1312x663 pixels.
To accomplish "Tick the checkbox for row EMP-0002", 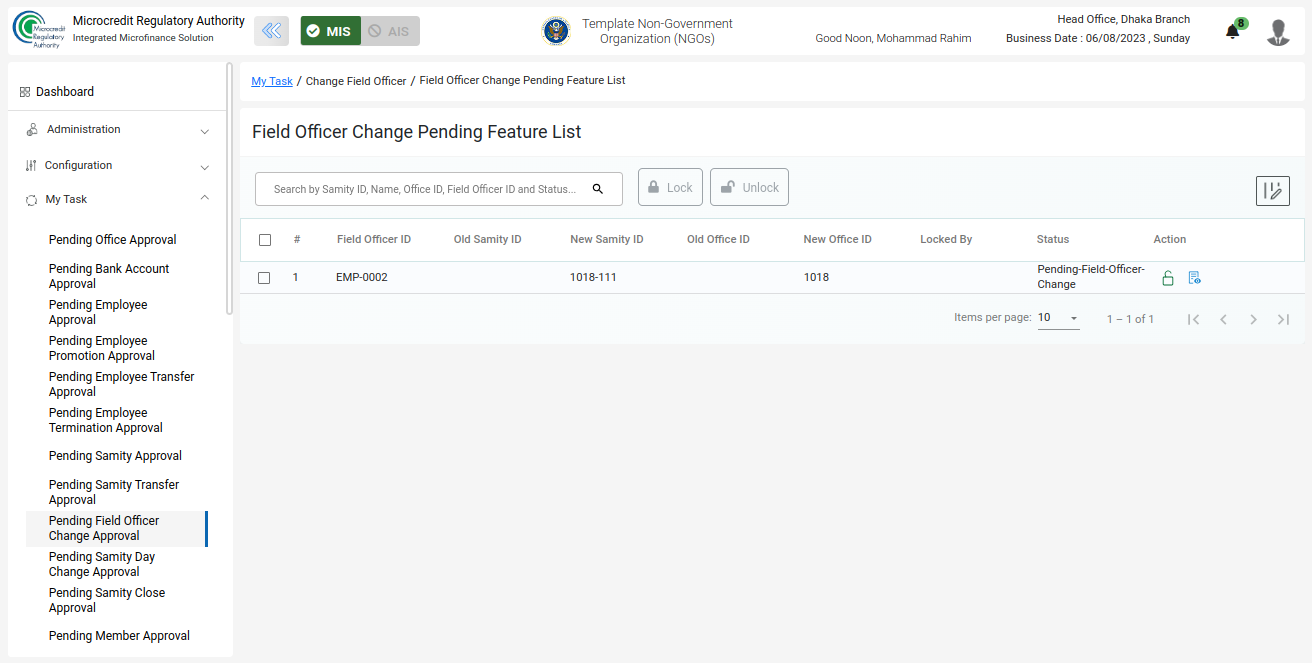I will click(x=264, y=278).
